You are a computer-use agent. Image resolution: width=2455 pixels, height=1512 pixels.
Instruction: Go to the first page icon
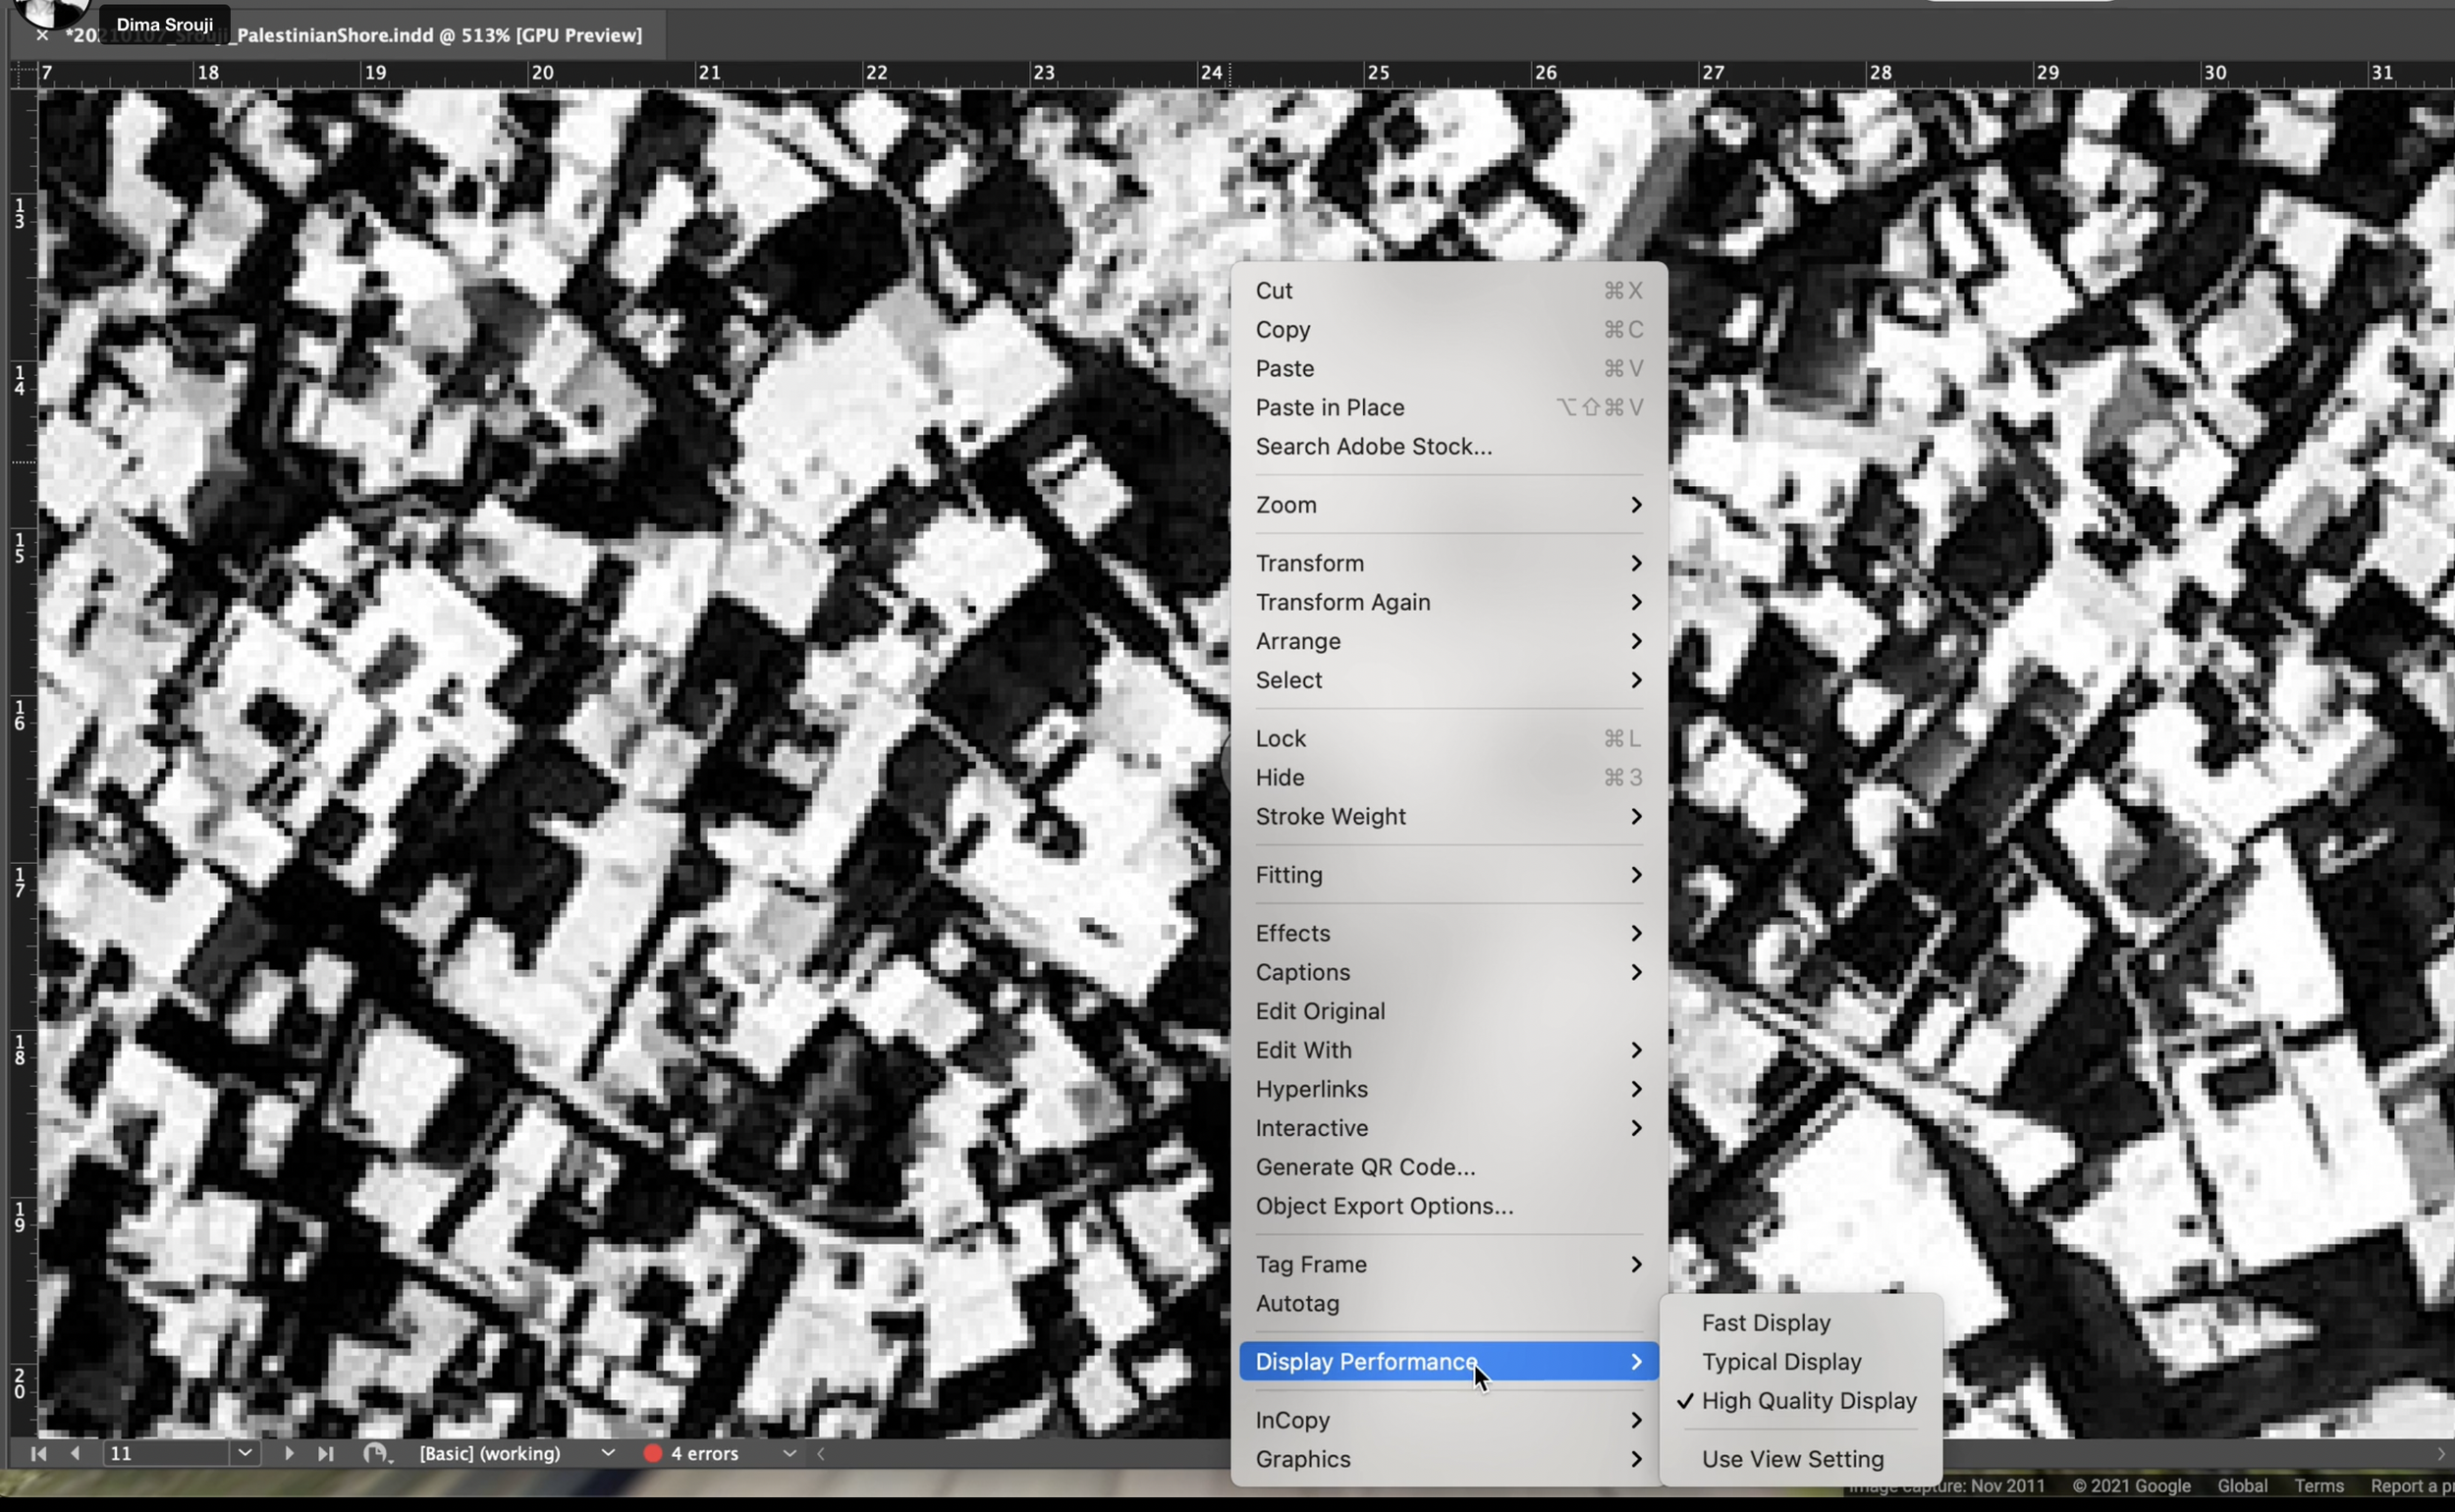[x=38, y=1454]
